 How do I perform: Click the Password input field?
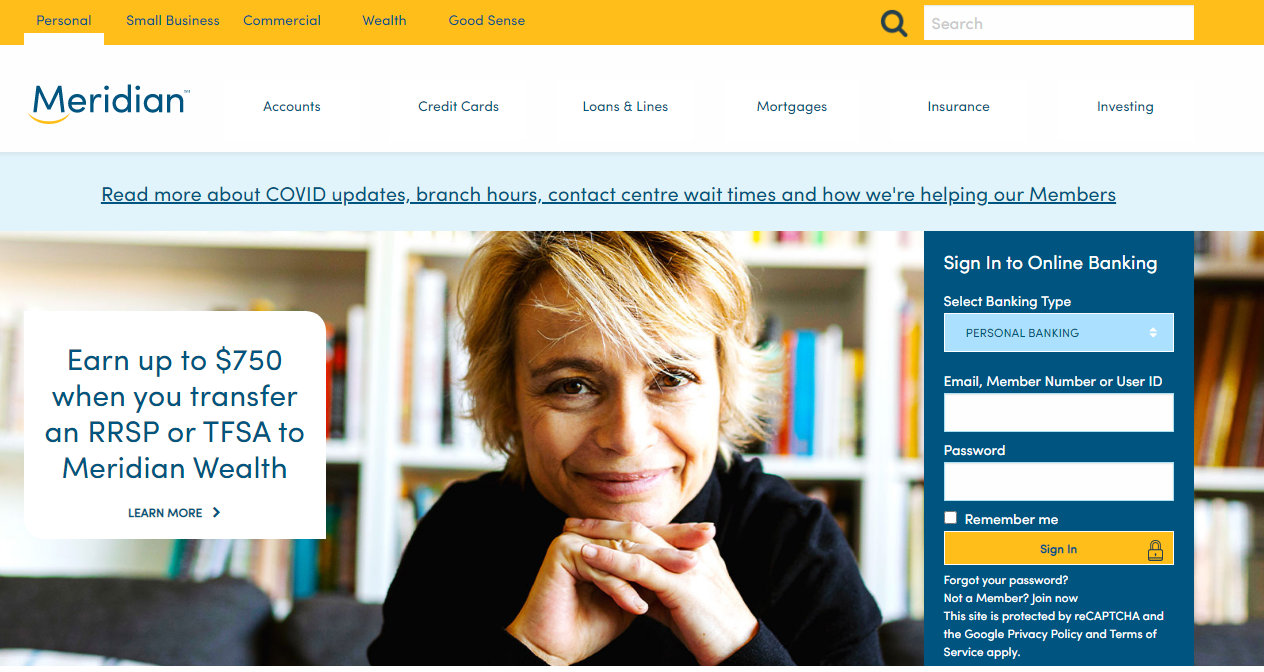tap(1058, 481)
